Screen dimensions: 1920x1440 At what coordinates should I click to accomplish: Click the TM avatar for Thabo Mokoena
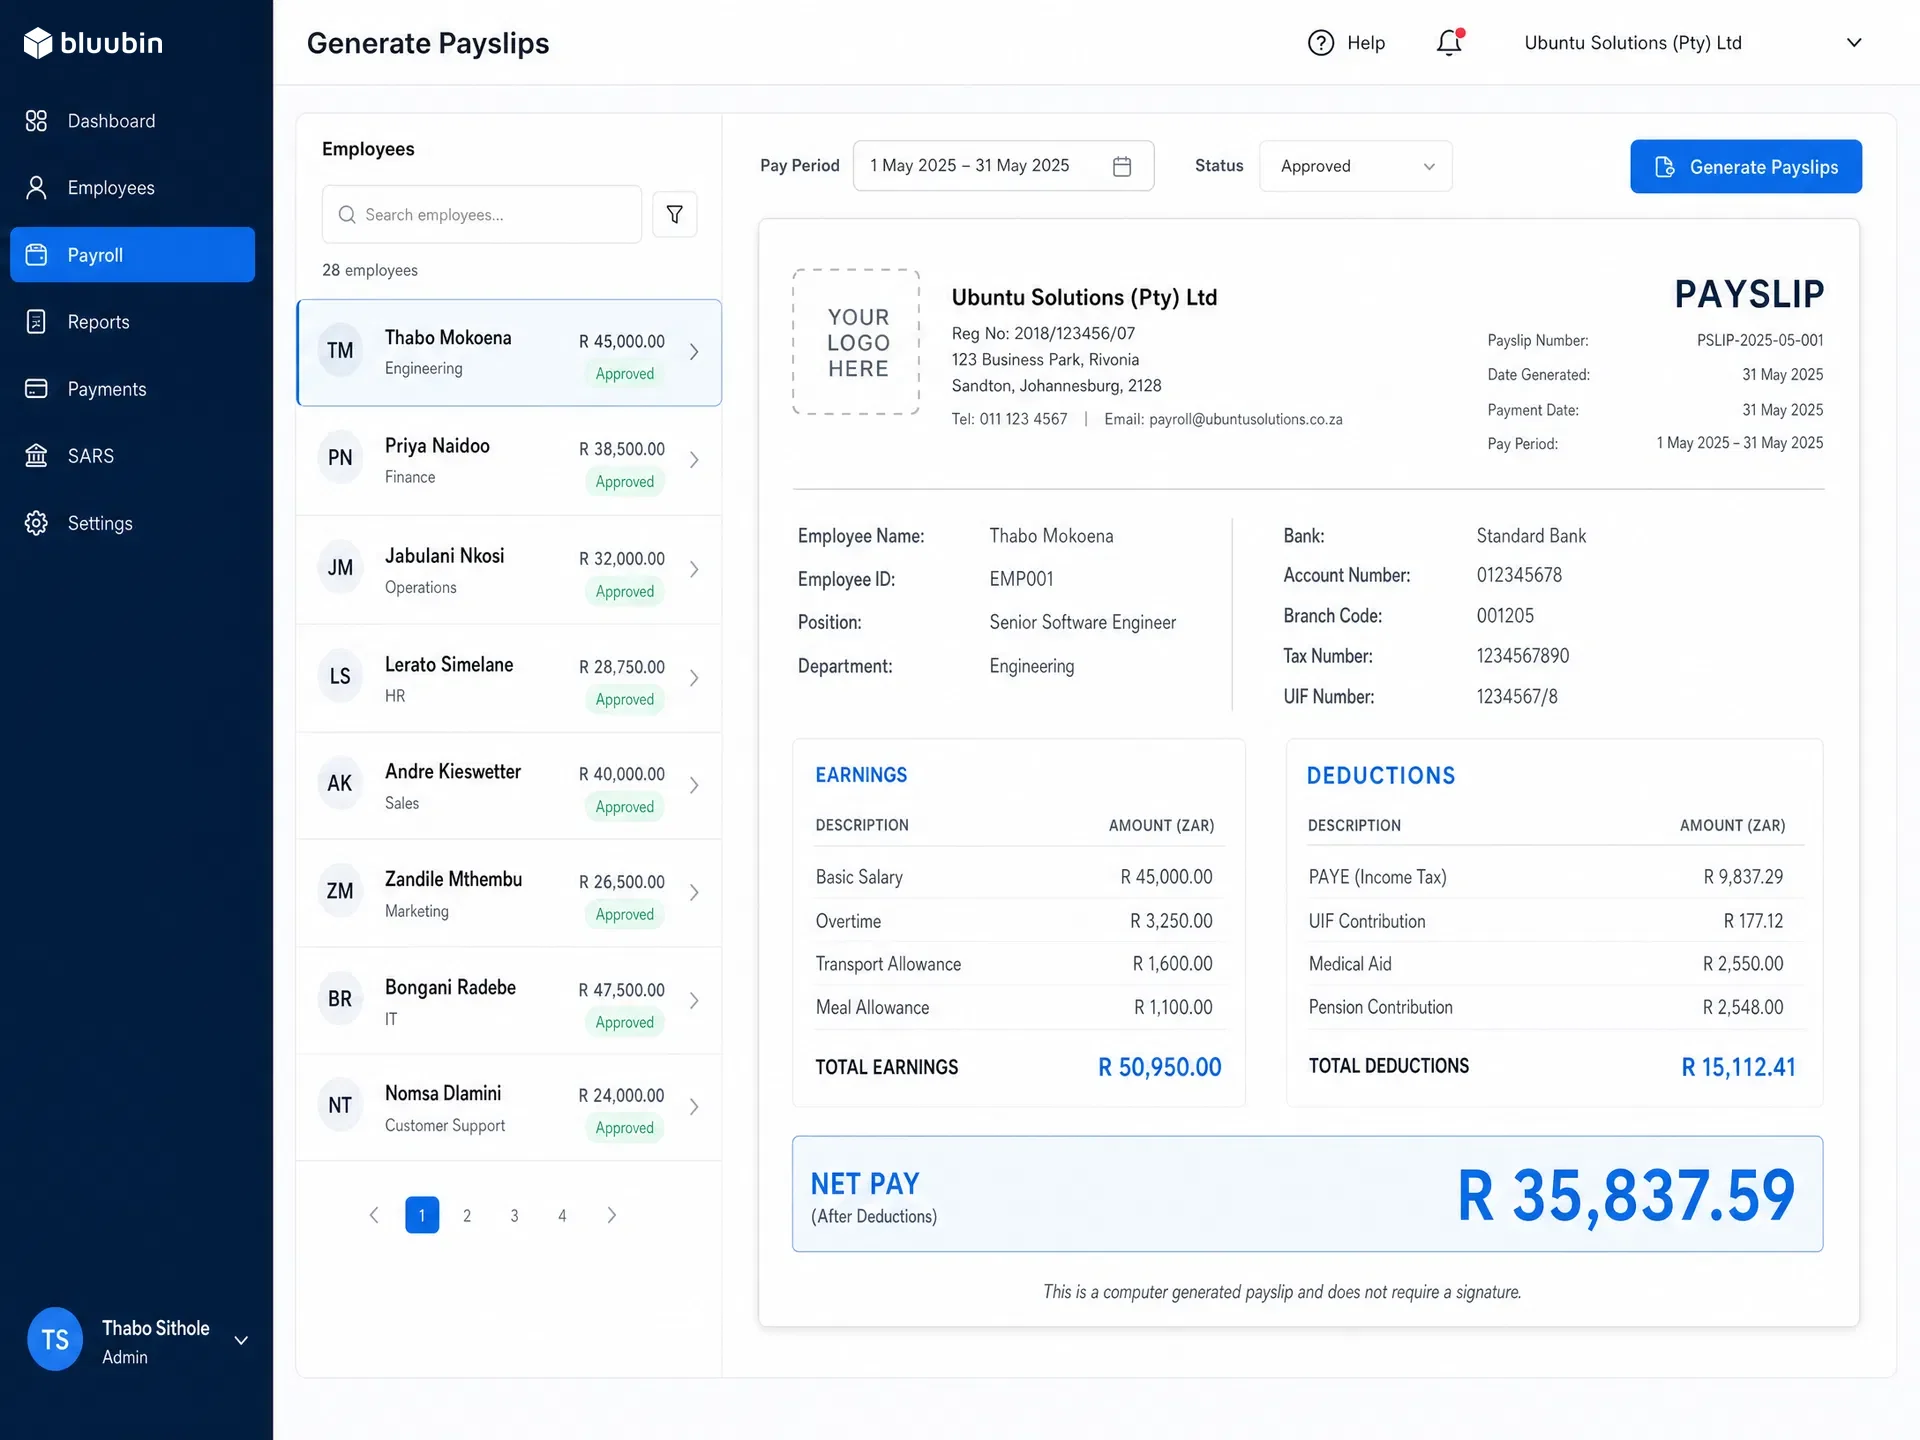point(340,351)
